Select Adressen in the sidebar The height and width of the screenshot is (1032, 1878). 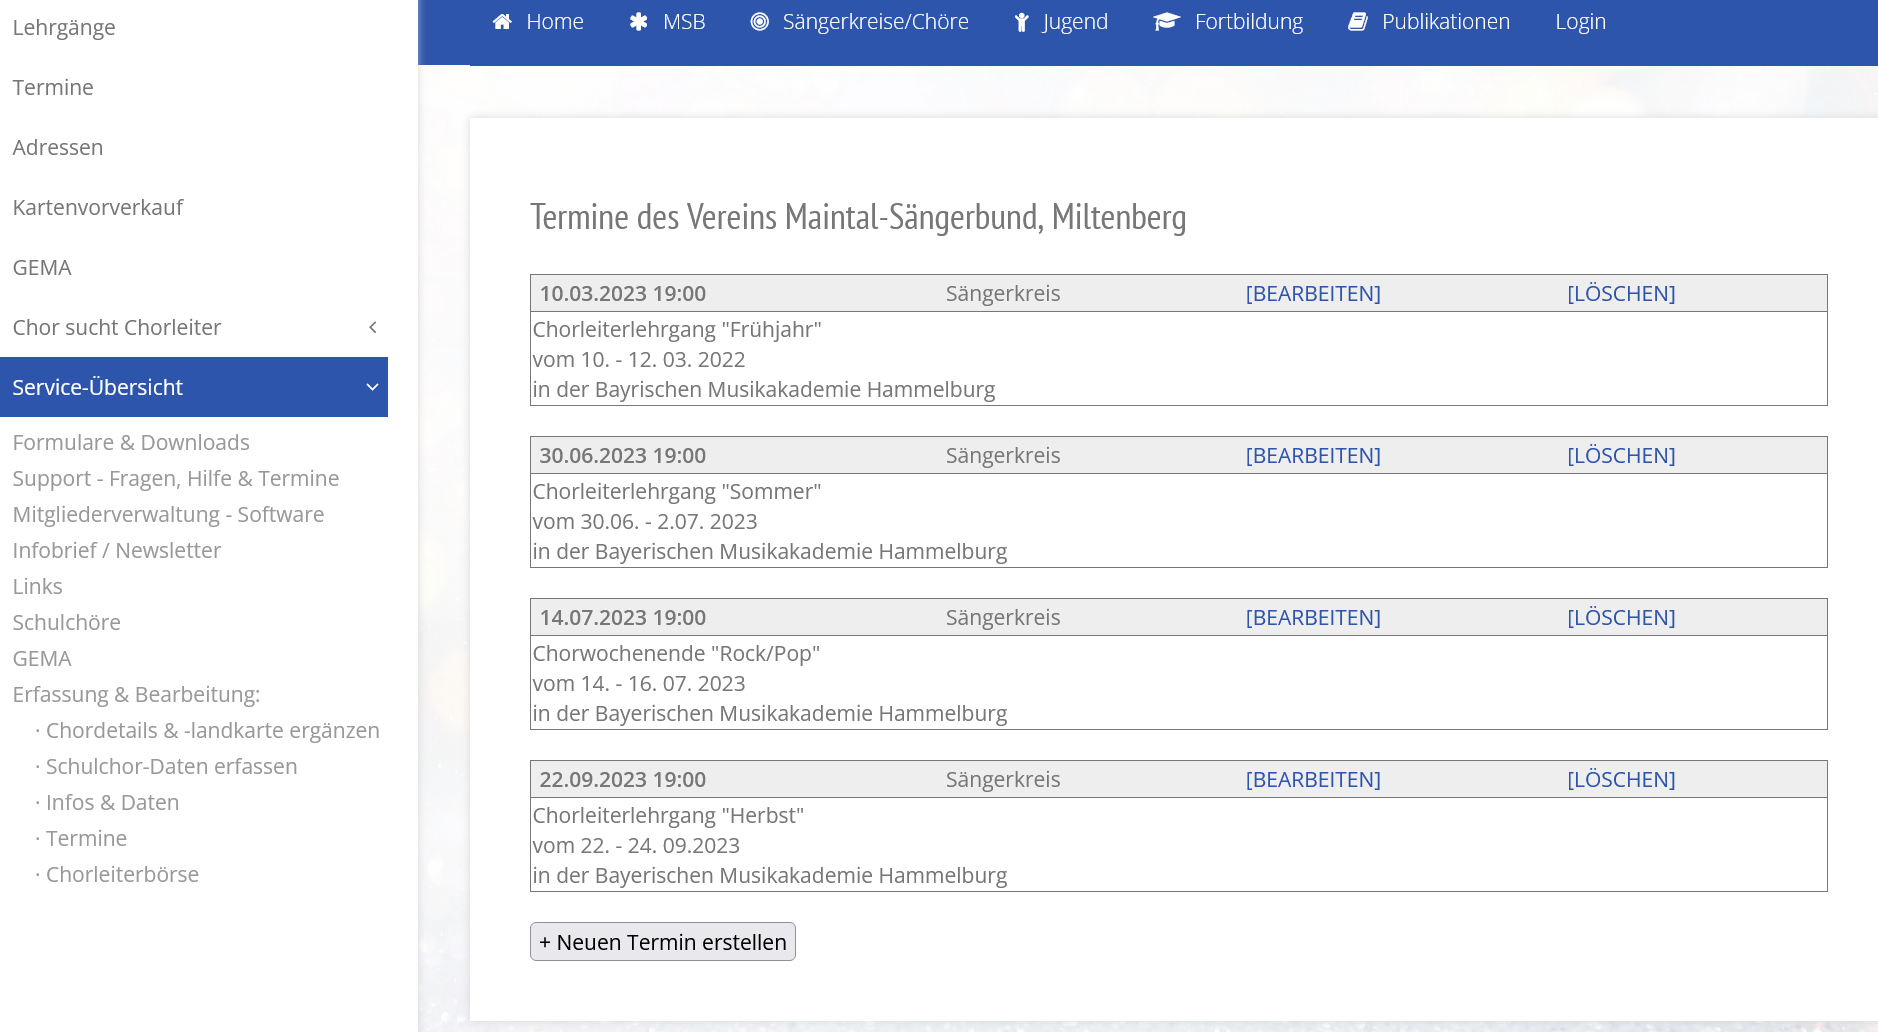click(x=58, y=147)
